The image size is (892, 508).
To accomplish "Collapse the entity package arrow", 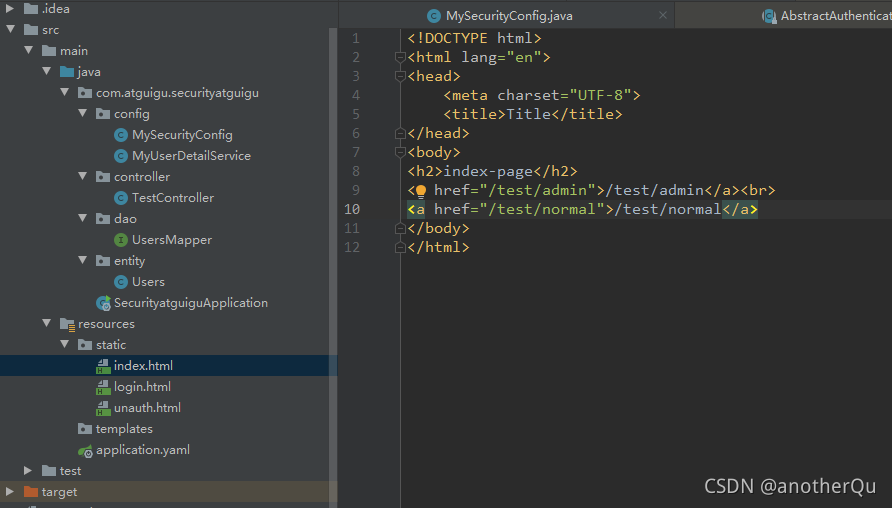I will click(x=83, y=261).
